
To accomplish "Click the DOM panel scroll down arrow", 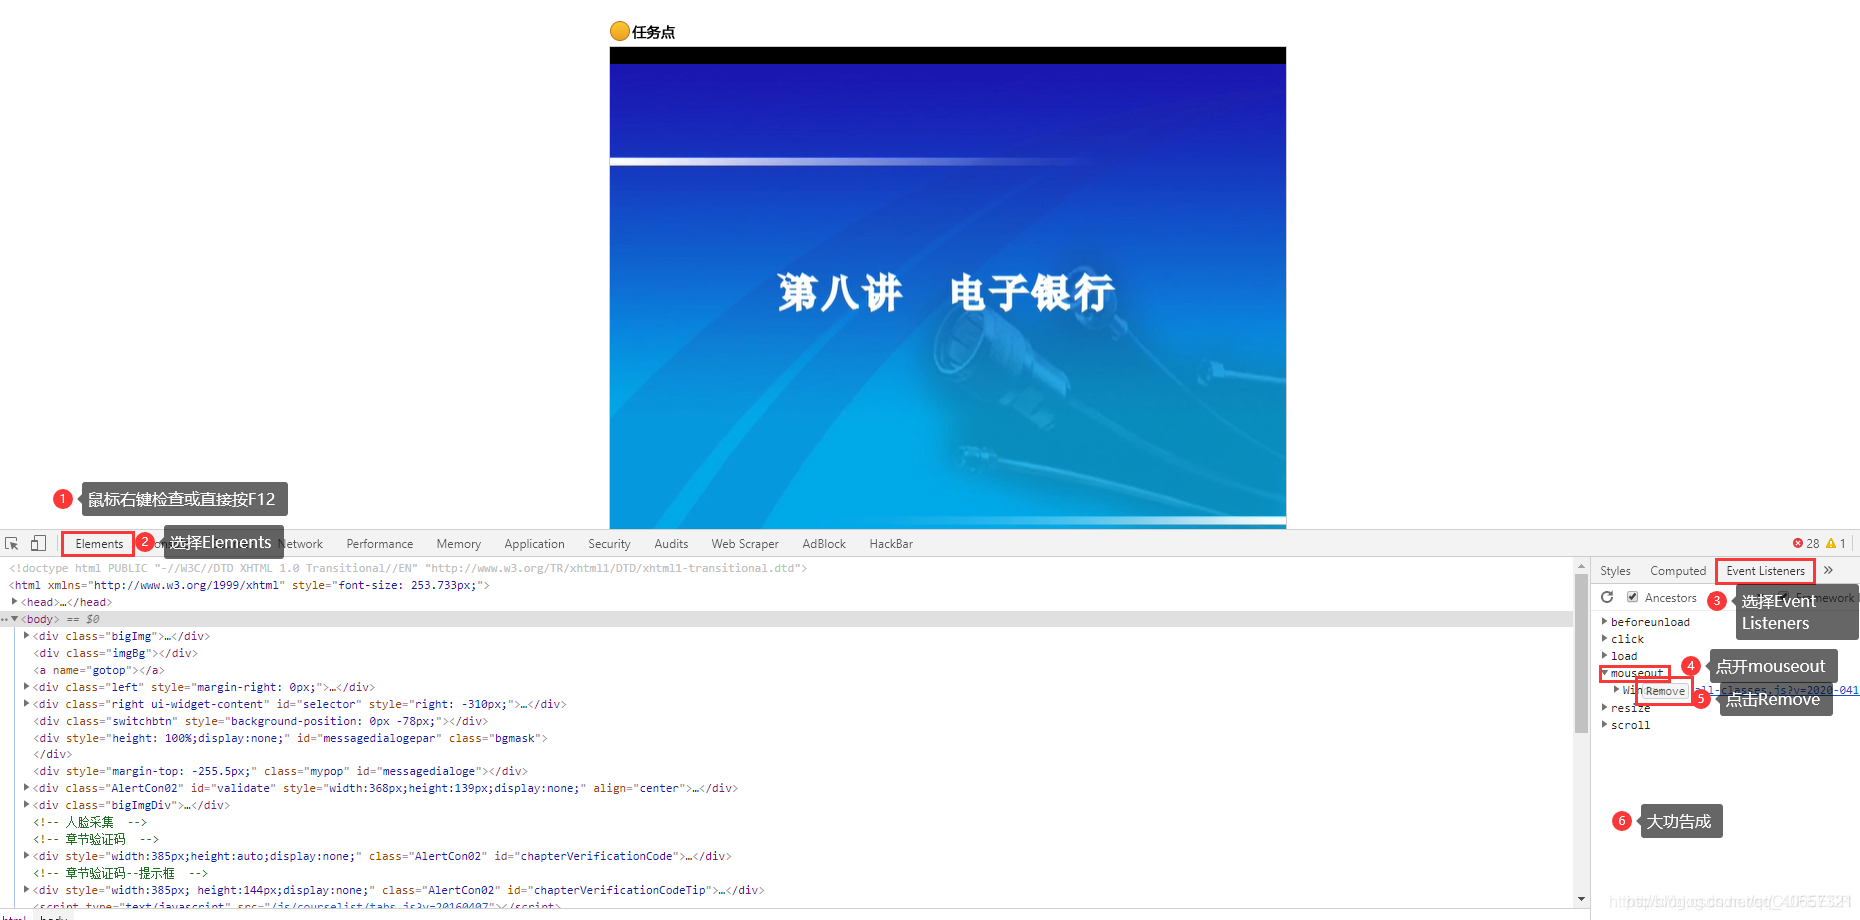I will point(1581,899).
